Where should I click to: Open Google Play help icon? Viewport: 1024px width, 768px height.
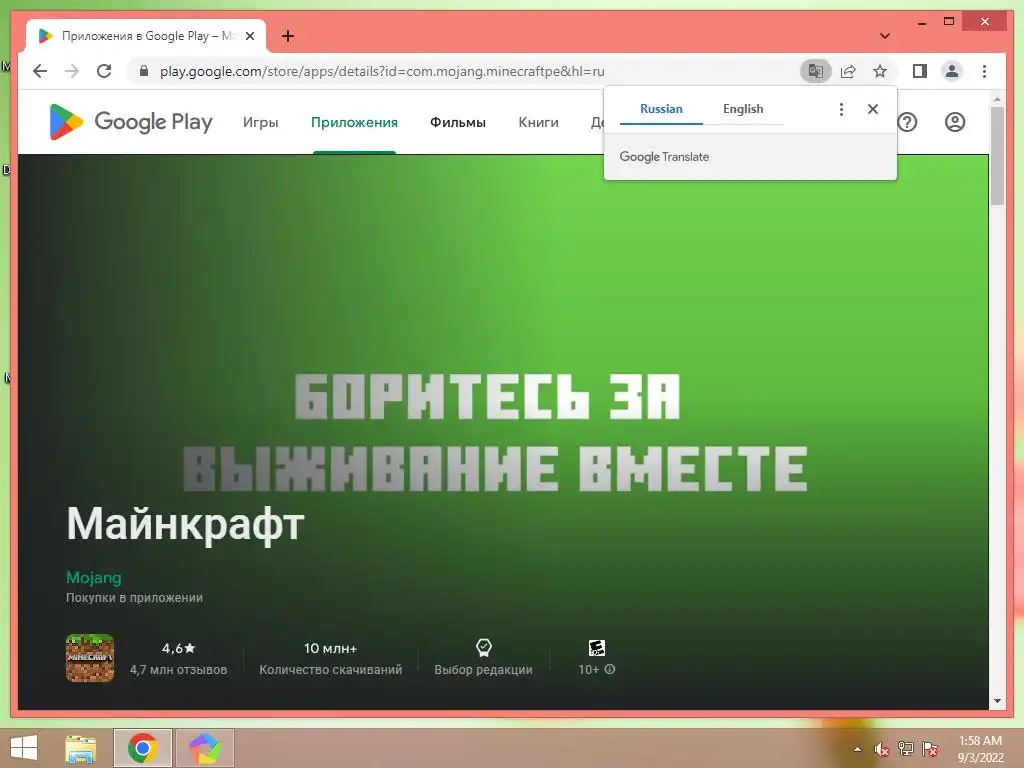coord(907,122)
